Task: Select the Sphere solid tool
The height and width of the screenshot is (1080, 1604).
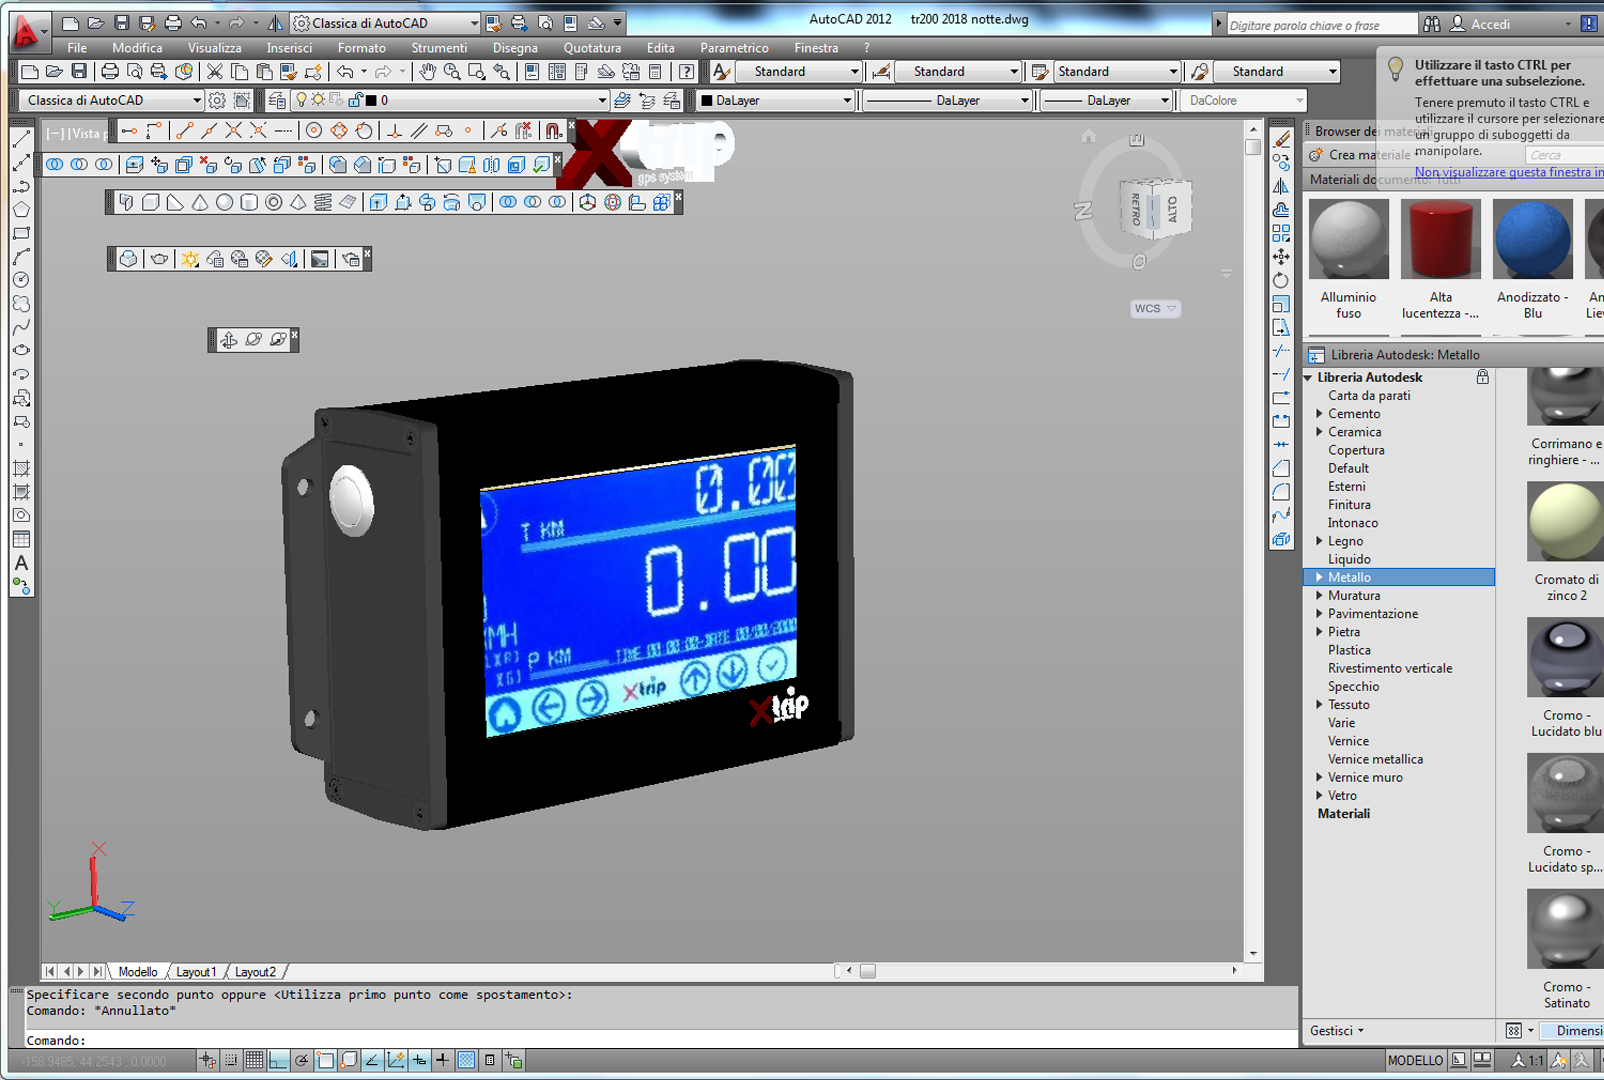Action: 224,202
